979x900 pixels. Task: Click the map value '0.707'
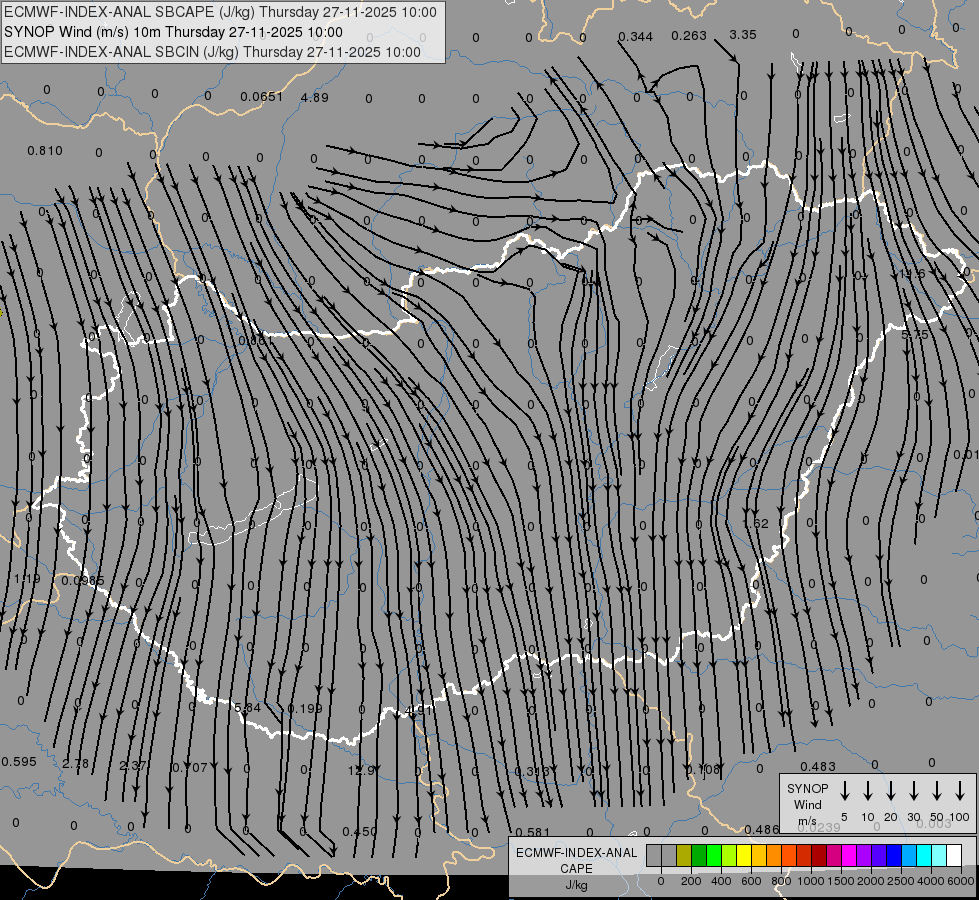[x=190, y=768]
